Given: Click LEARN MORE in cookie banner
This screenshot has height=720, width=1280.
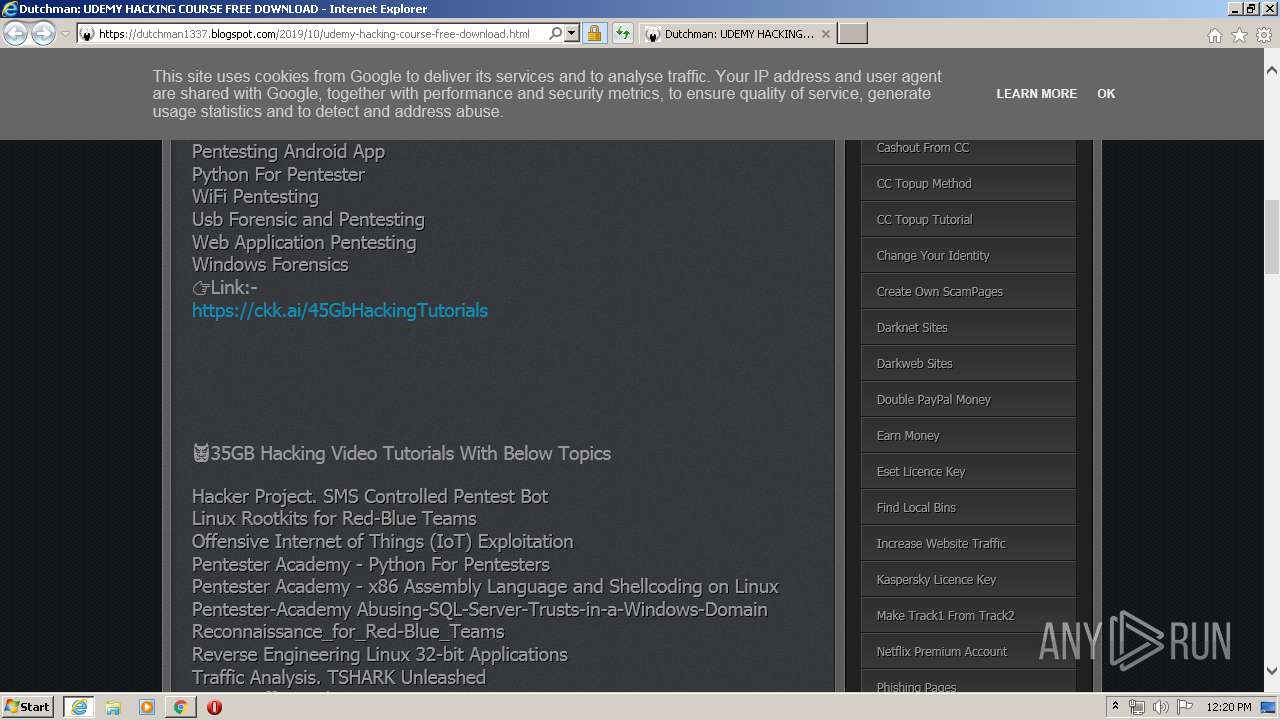Looking at the screenshot, I should click(1036, 94).
